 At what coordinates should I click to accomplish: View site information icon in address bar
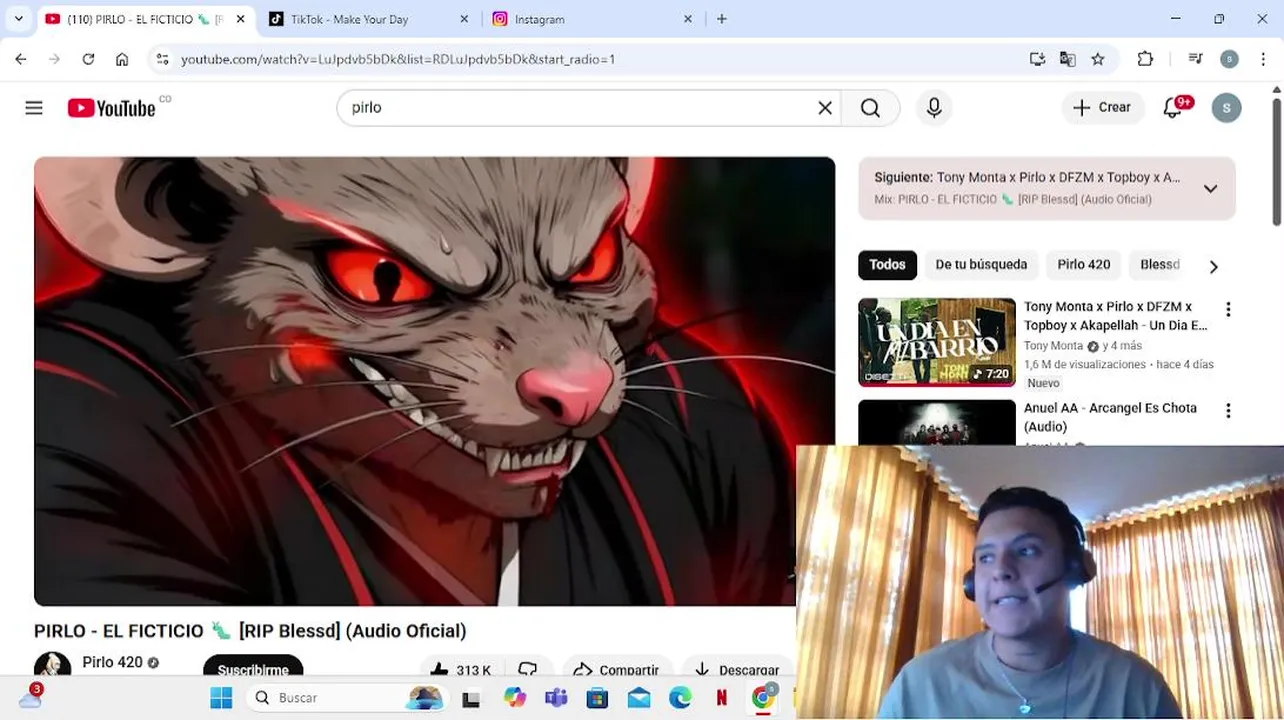pyautogui.click(x=163, y=59)
